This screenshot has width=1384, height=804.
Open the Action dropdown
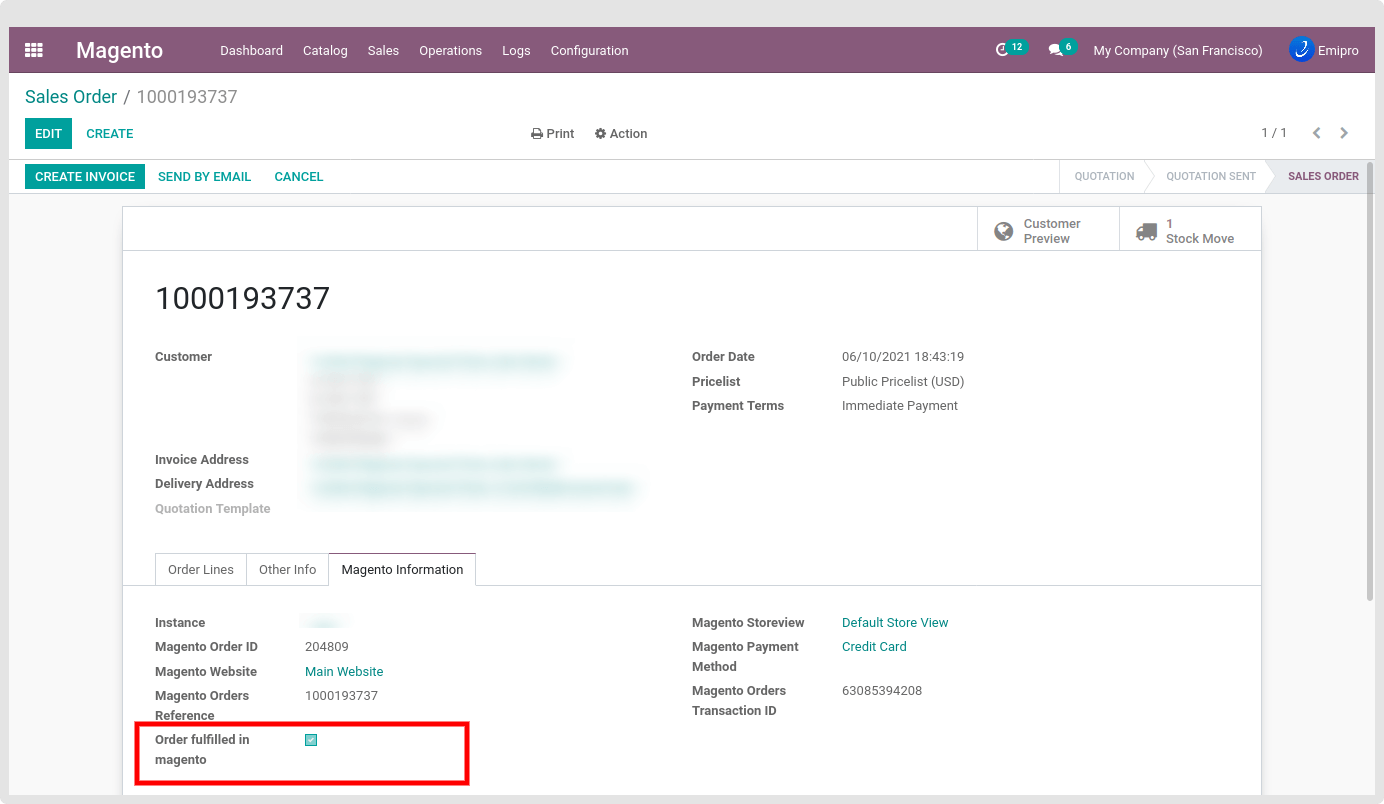pos(621,134)
